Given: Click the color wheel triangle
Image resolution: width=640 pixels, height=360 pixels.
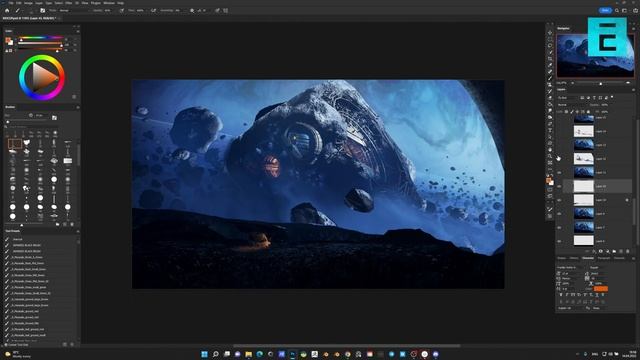Looking at the screenshot, I should (x=44, y=77).
